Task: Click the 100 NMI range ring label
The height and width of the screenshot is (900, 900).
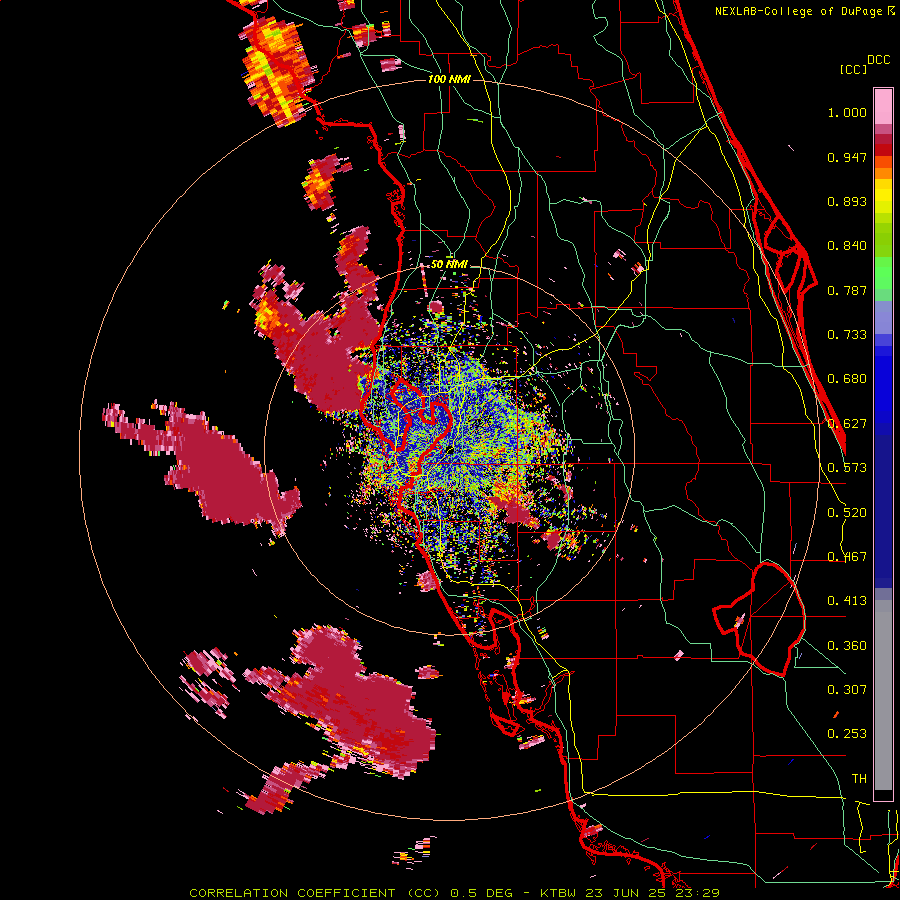Action: point(449,79)
